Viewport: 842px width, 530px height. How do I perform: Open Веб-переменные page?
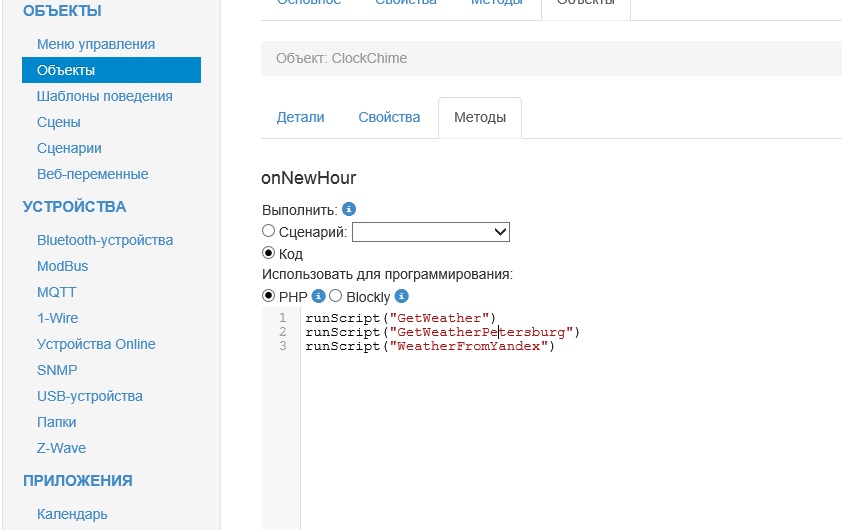(92, 174)
